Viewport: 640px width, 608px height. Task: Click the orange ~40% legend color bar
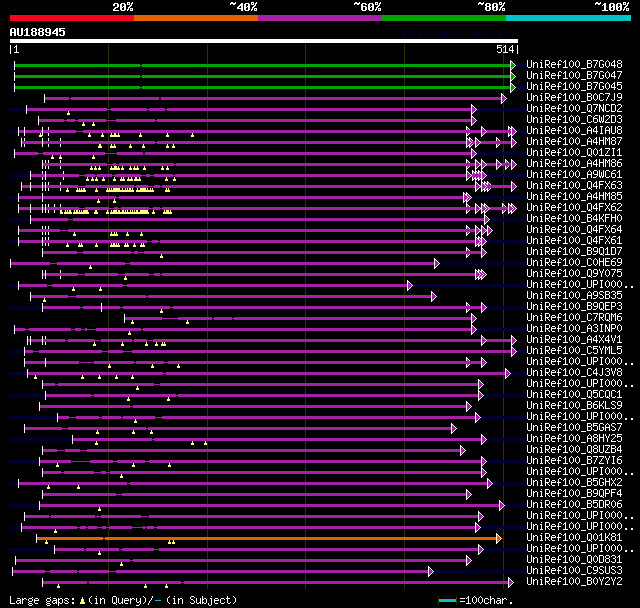[196, 18]
